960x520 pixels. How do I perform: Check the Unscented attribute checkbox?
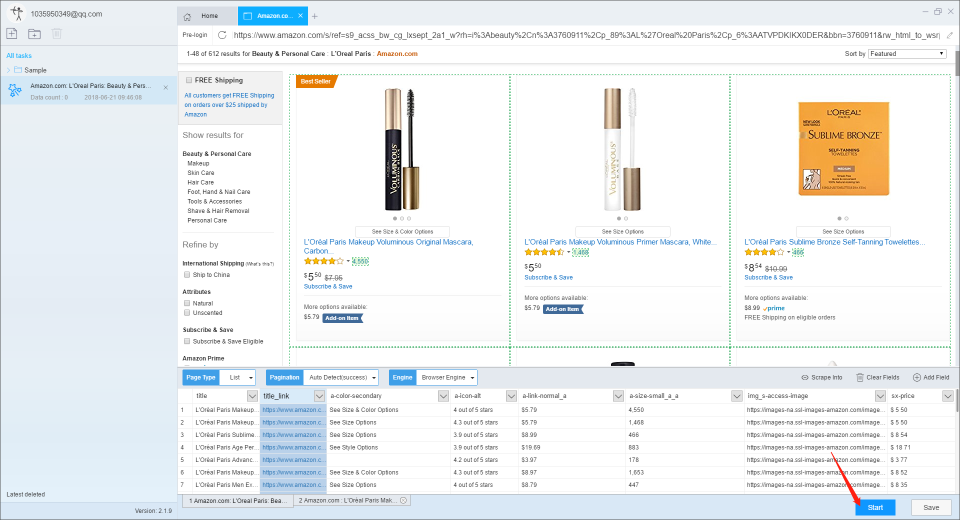[x=187, y=312]
